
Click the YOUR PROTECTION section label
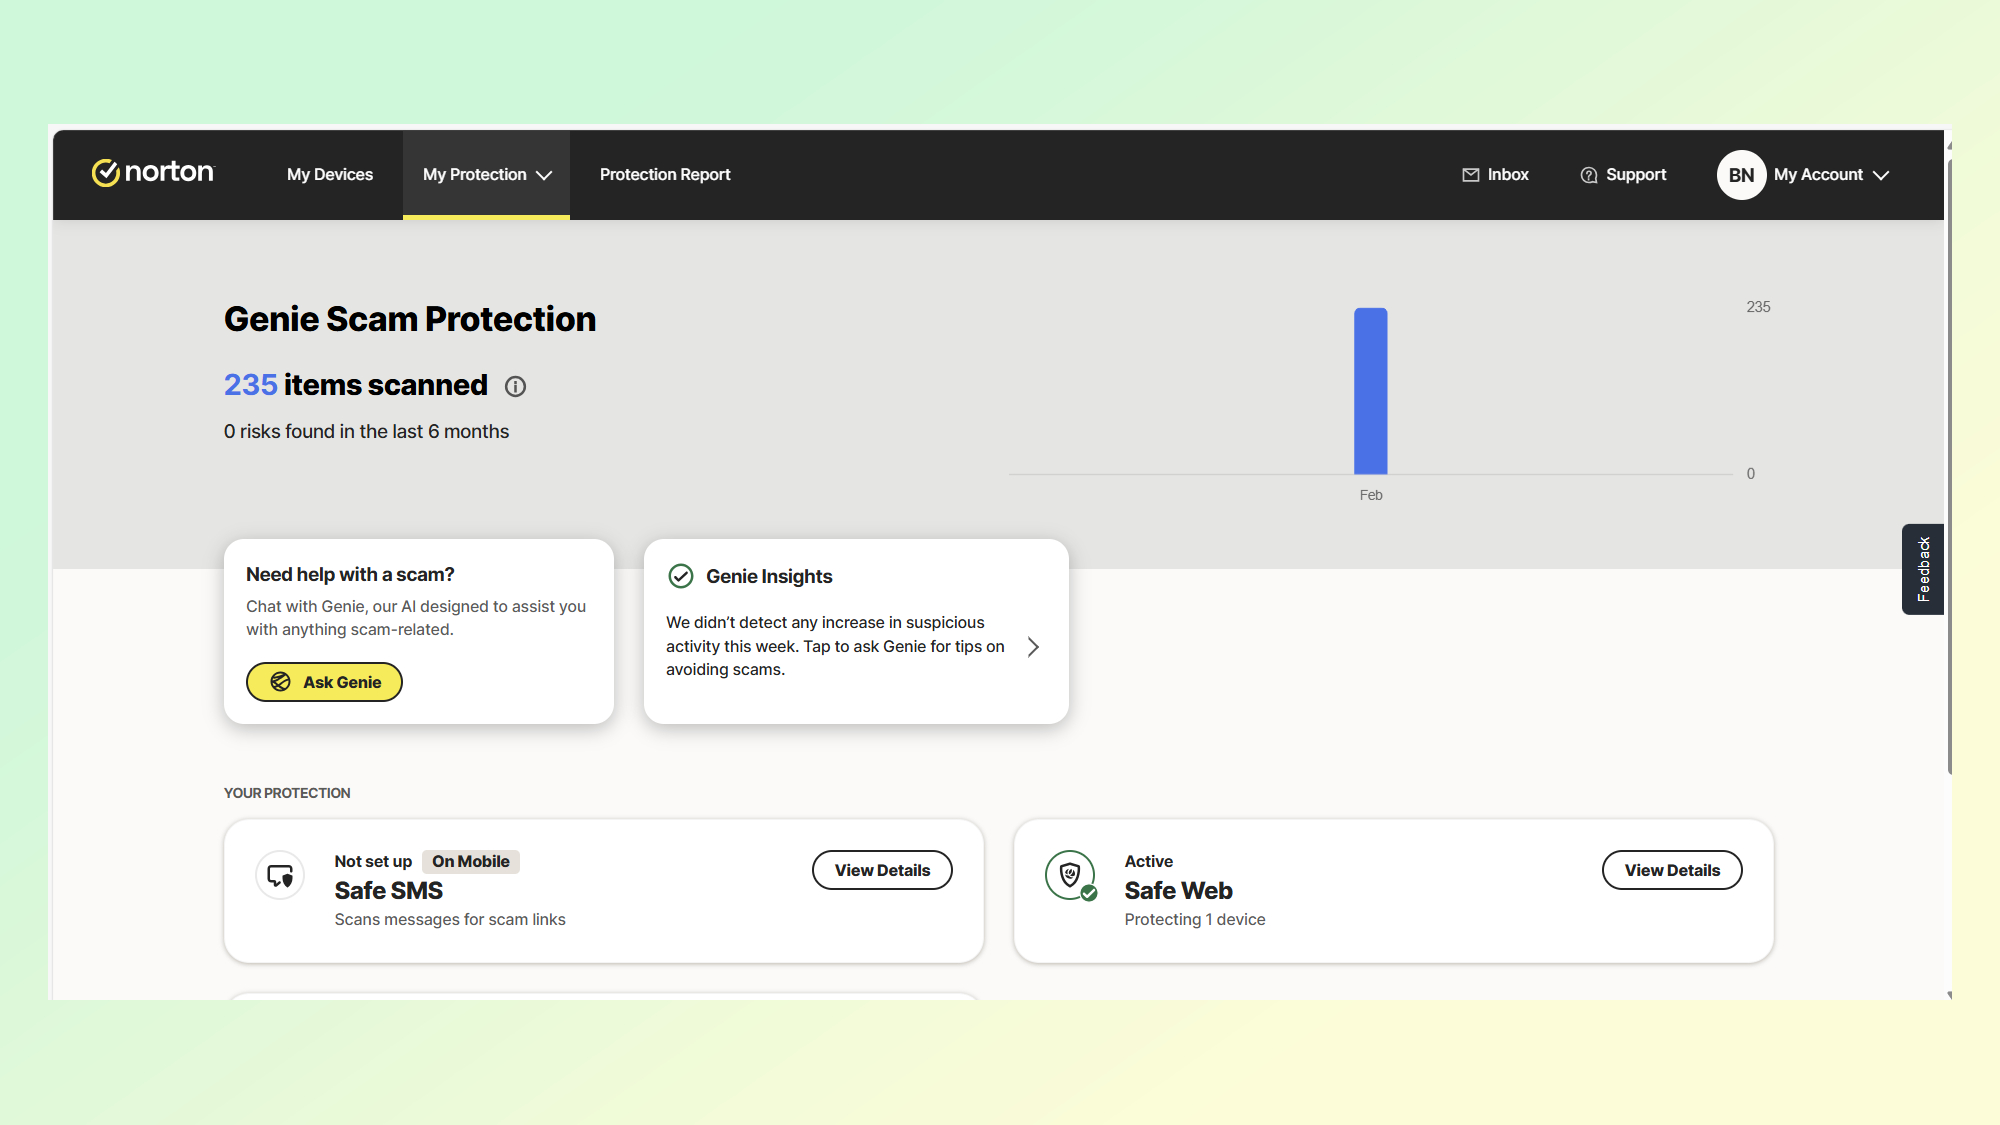click(287, 793)
